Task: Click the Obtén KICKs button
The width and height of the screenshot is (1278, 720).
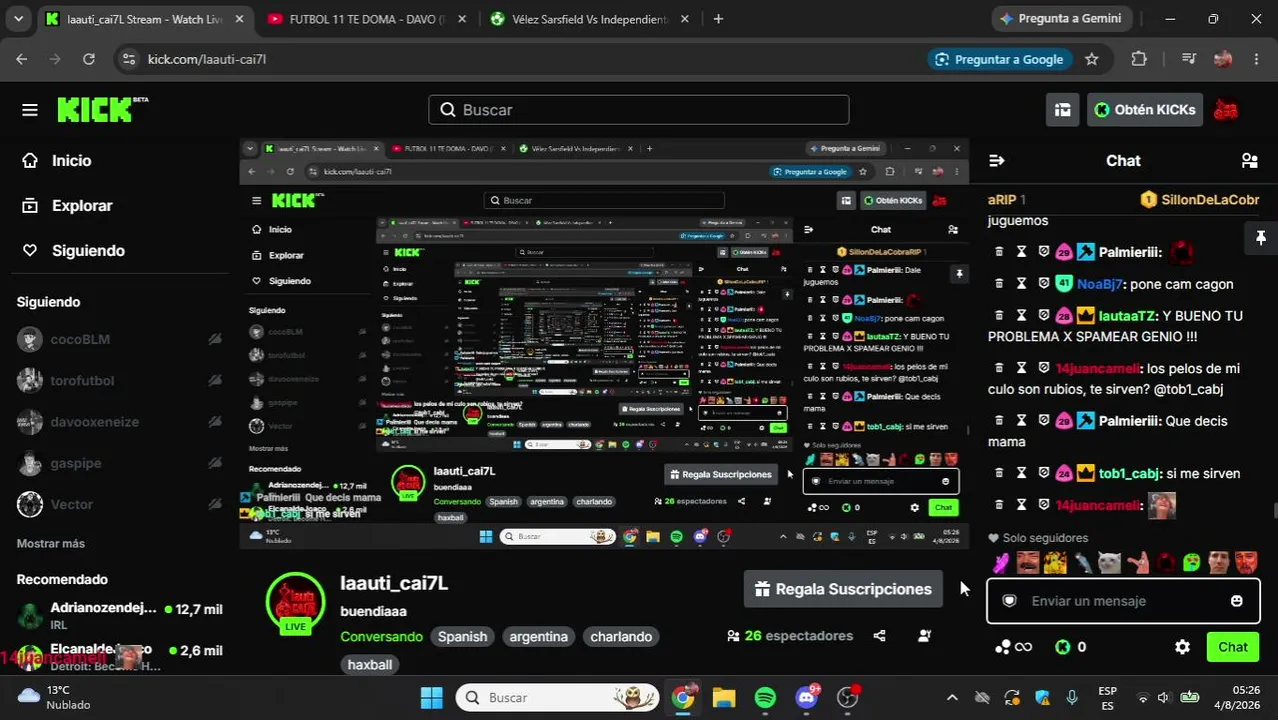Action: [x=1145, y=110]
